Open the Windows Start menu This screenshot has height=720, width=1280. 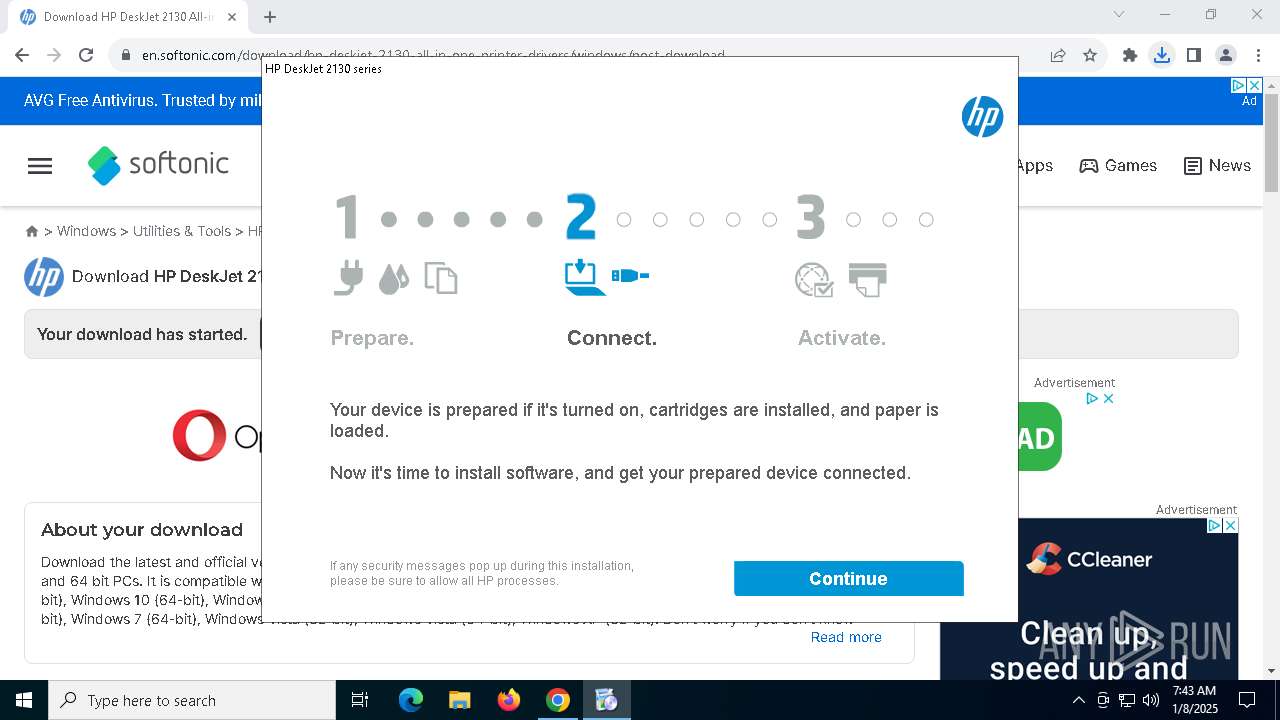click(x=24, y=700)
